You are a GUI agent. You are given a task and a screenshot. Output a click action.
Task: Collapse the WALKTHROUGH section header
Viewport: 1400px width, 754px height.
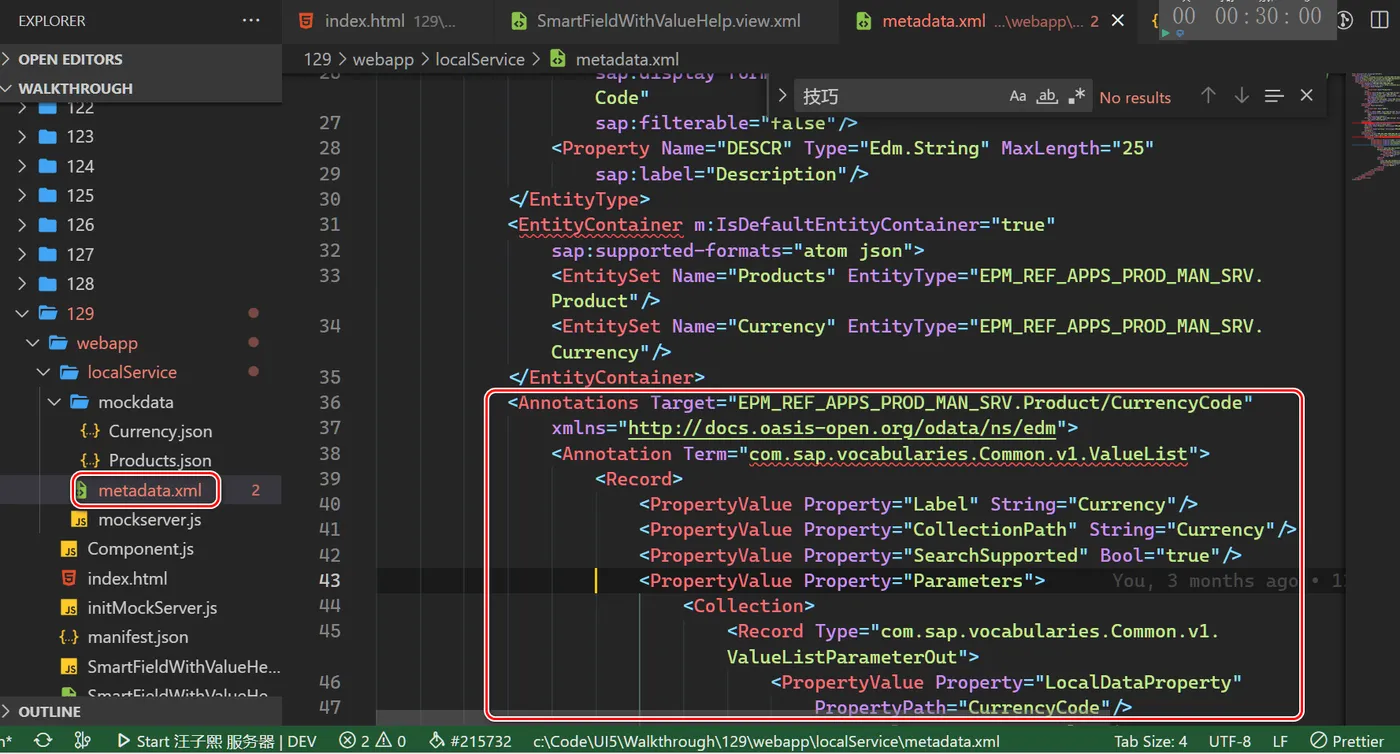point(141,88)
